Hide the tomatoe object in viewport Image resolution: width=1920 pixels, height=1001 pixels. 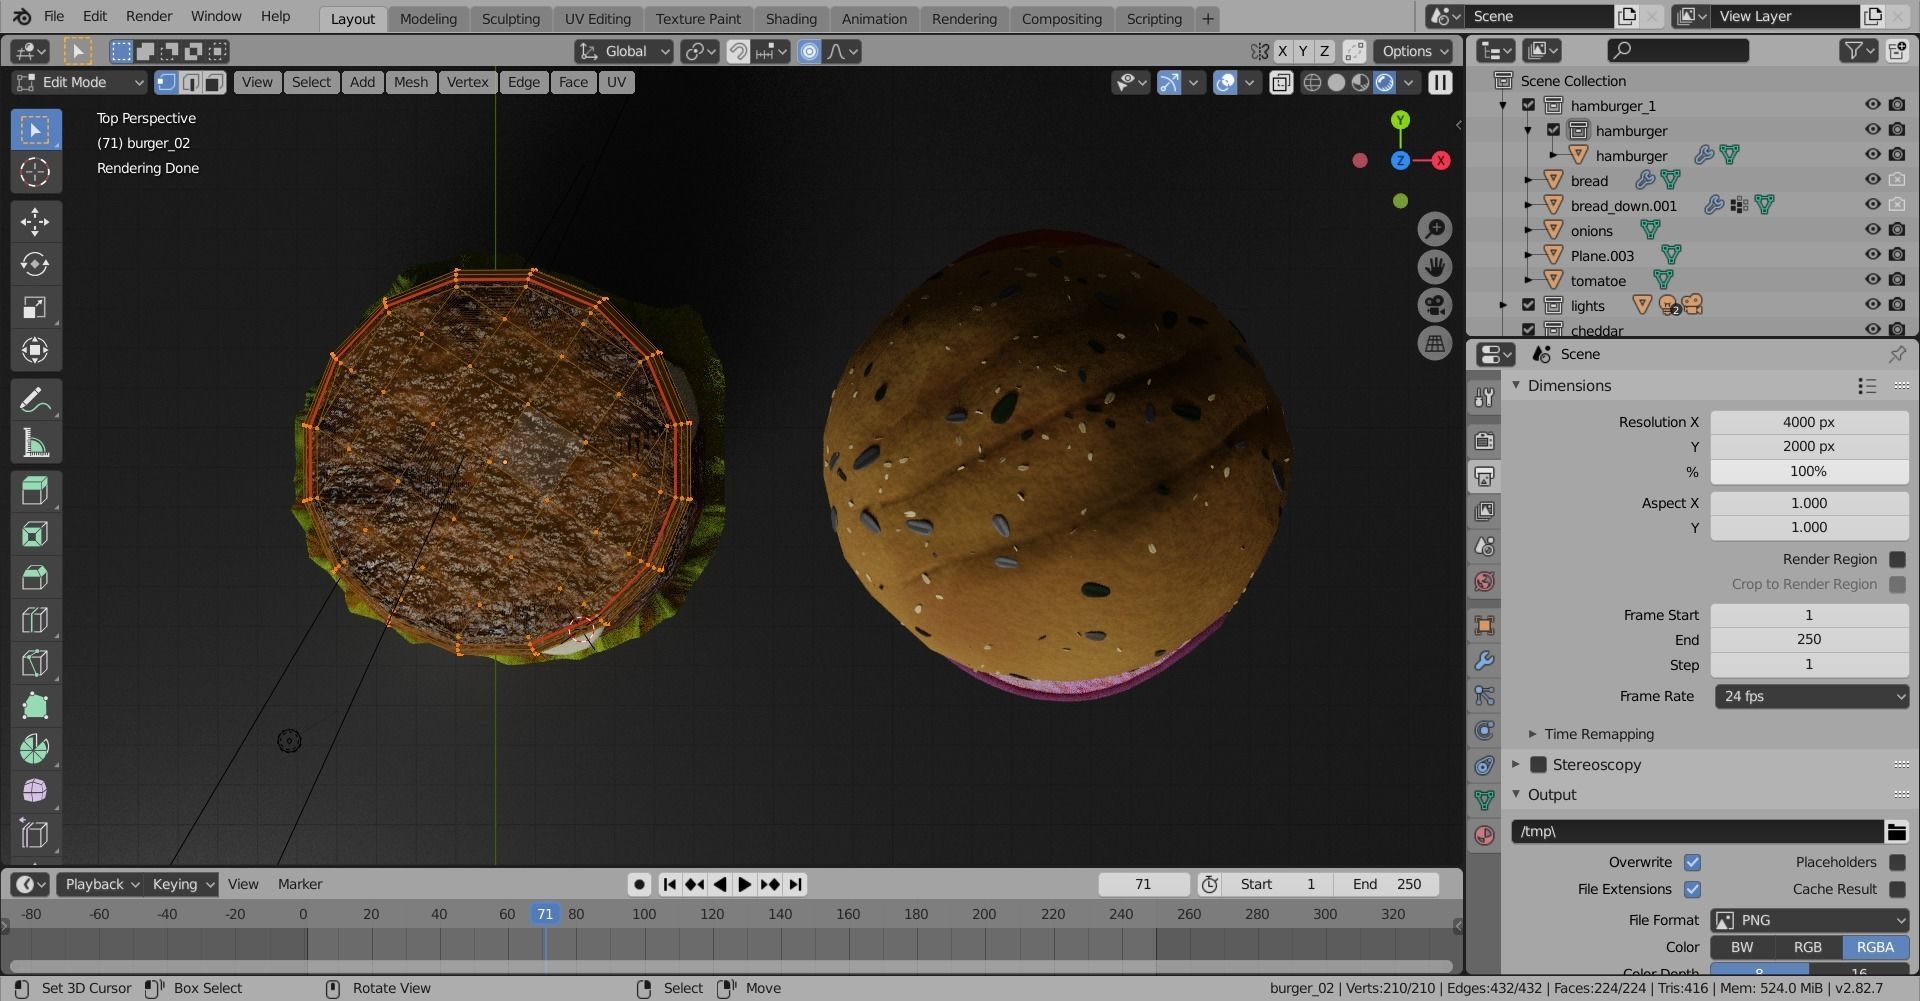click(1872, 280)
